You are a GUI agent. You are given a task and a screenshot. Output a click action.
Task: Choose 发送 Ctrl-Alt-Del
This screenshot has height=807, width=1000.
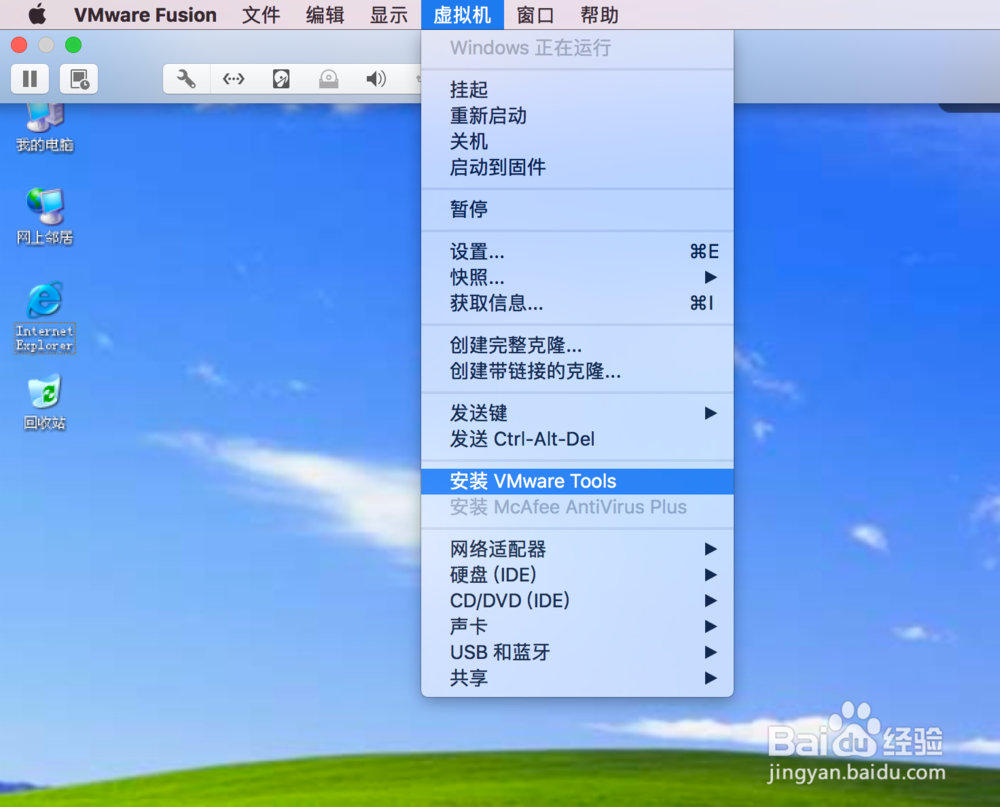[531, 438]
